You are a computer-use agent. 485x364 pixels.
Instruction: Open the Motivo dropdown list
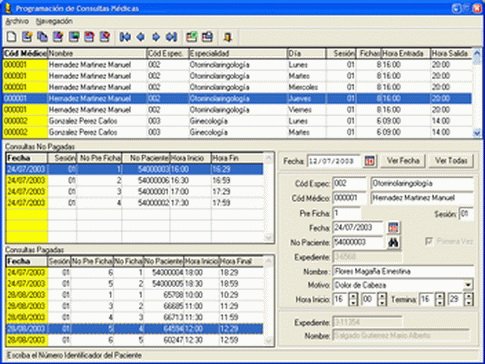[x=468, y=285]
